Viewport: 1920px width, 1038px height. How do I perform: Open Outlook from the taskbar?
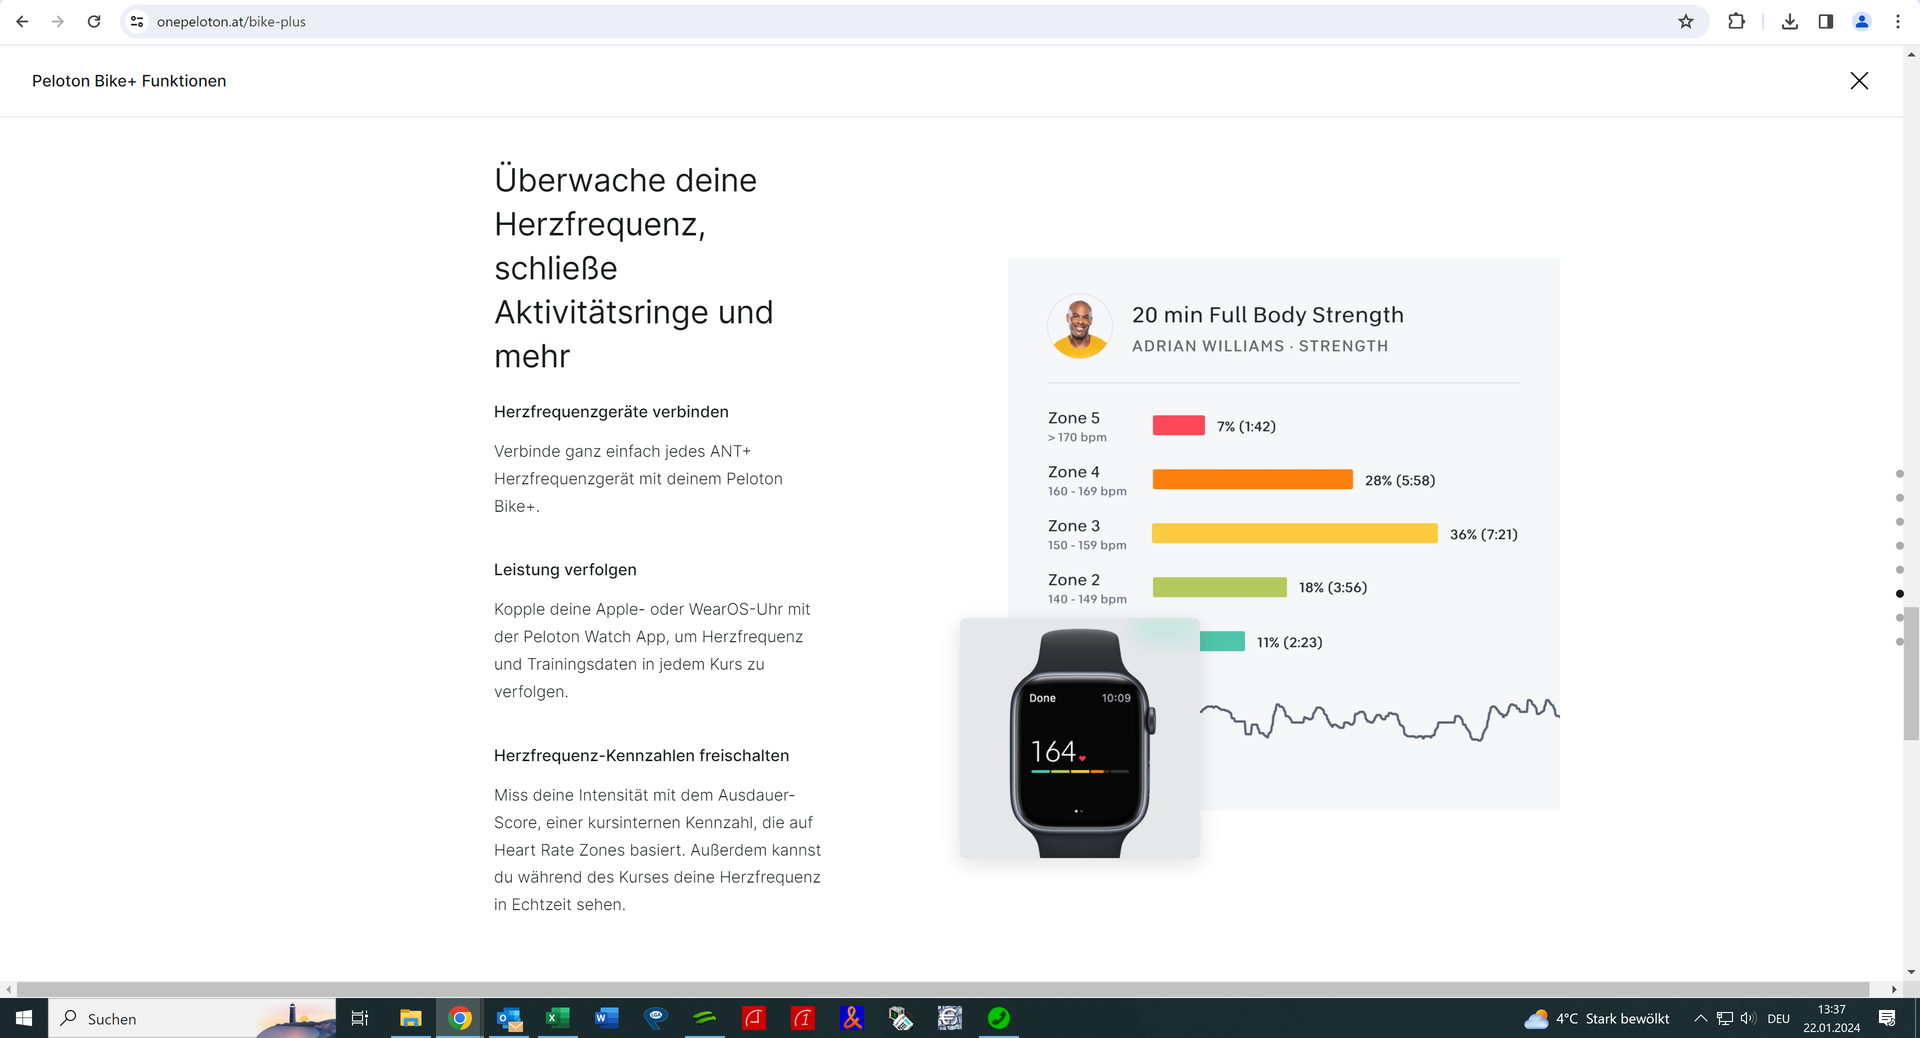[x=509, y=1018]
